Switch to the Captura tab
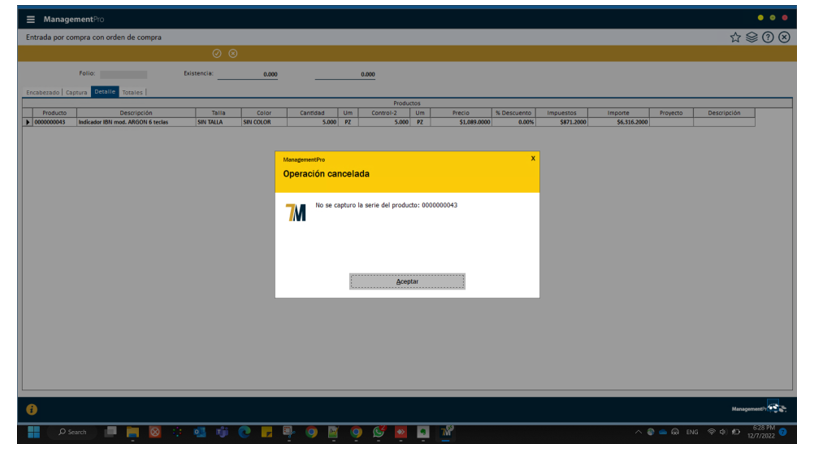 click(x=77, y=92)
